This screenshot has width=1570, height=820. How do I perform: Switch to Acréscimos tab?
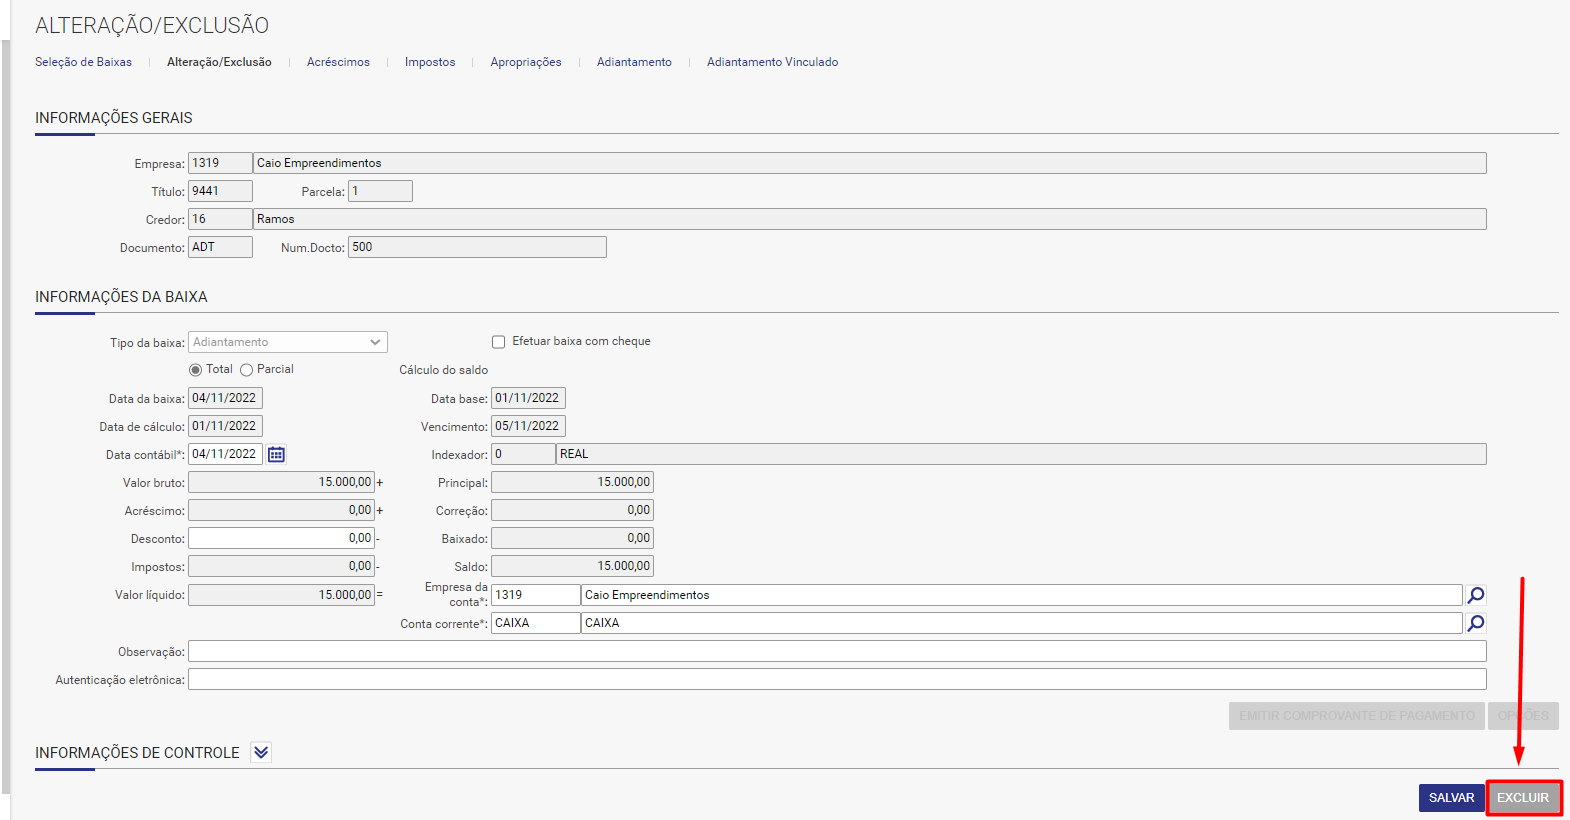click(x=338, y=62)
